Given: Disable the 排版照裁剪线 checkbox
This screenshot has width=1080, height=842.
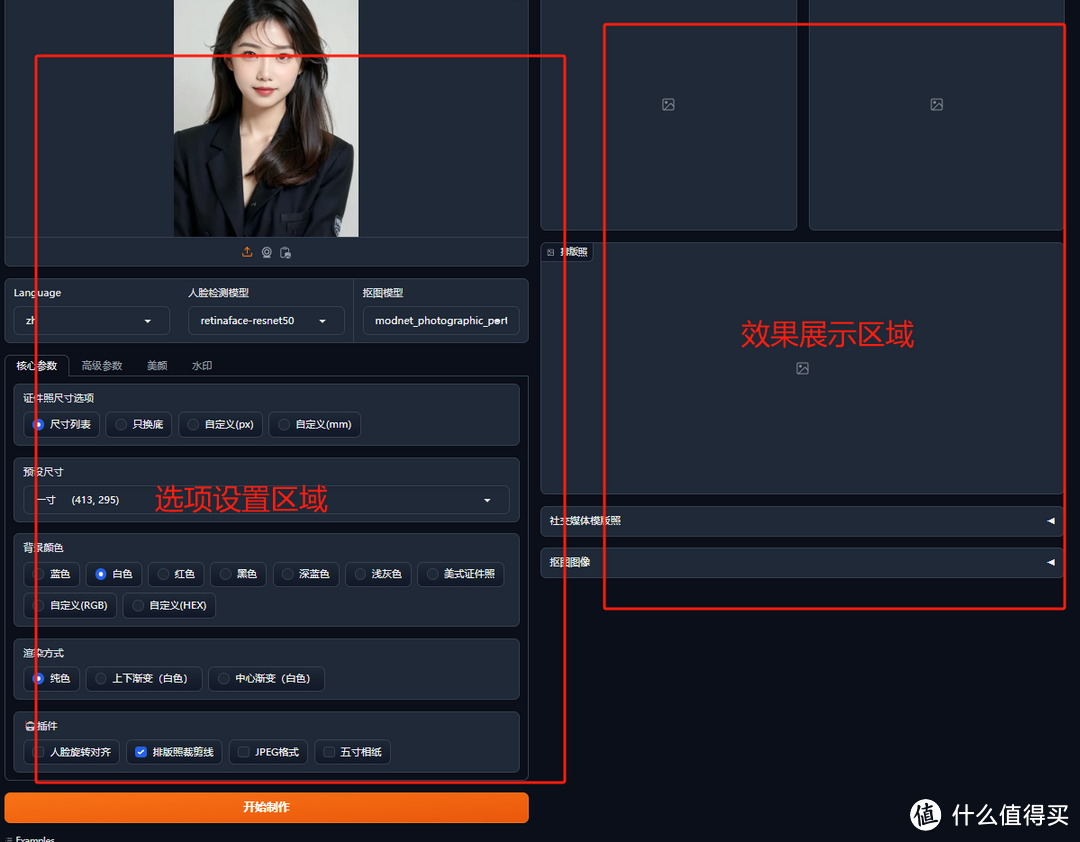Looking at the screenshot, I should [140, 751].
